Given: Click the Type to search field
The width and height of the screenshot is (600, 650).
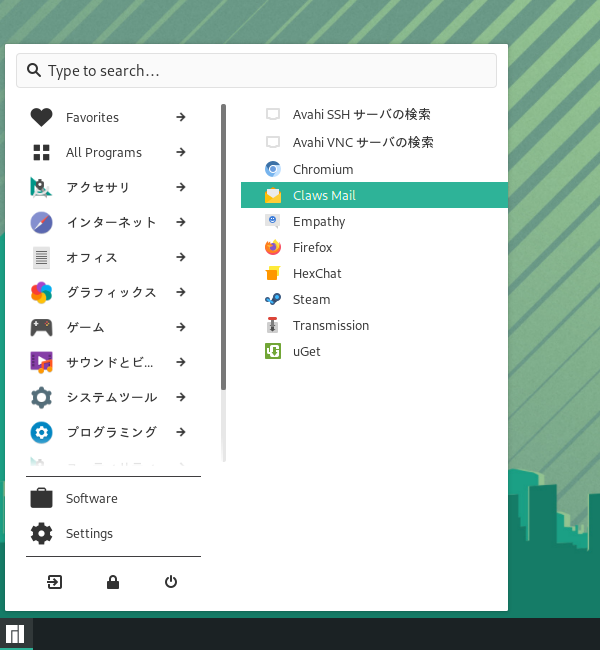Looking at the screenshot, I should [x=256, y=70].
